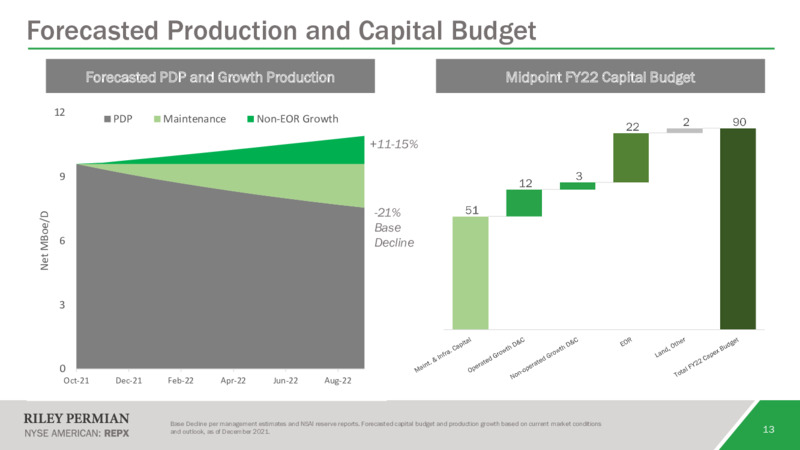Click the gray Land, Other bar
Screen dimensions: 800x450
(685, 131)
